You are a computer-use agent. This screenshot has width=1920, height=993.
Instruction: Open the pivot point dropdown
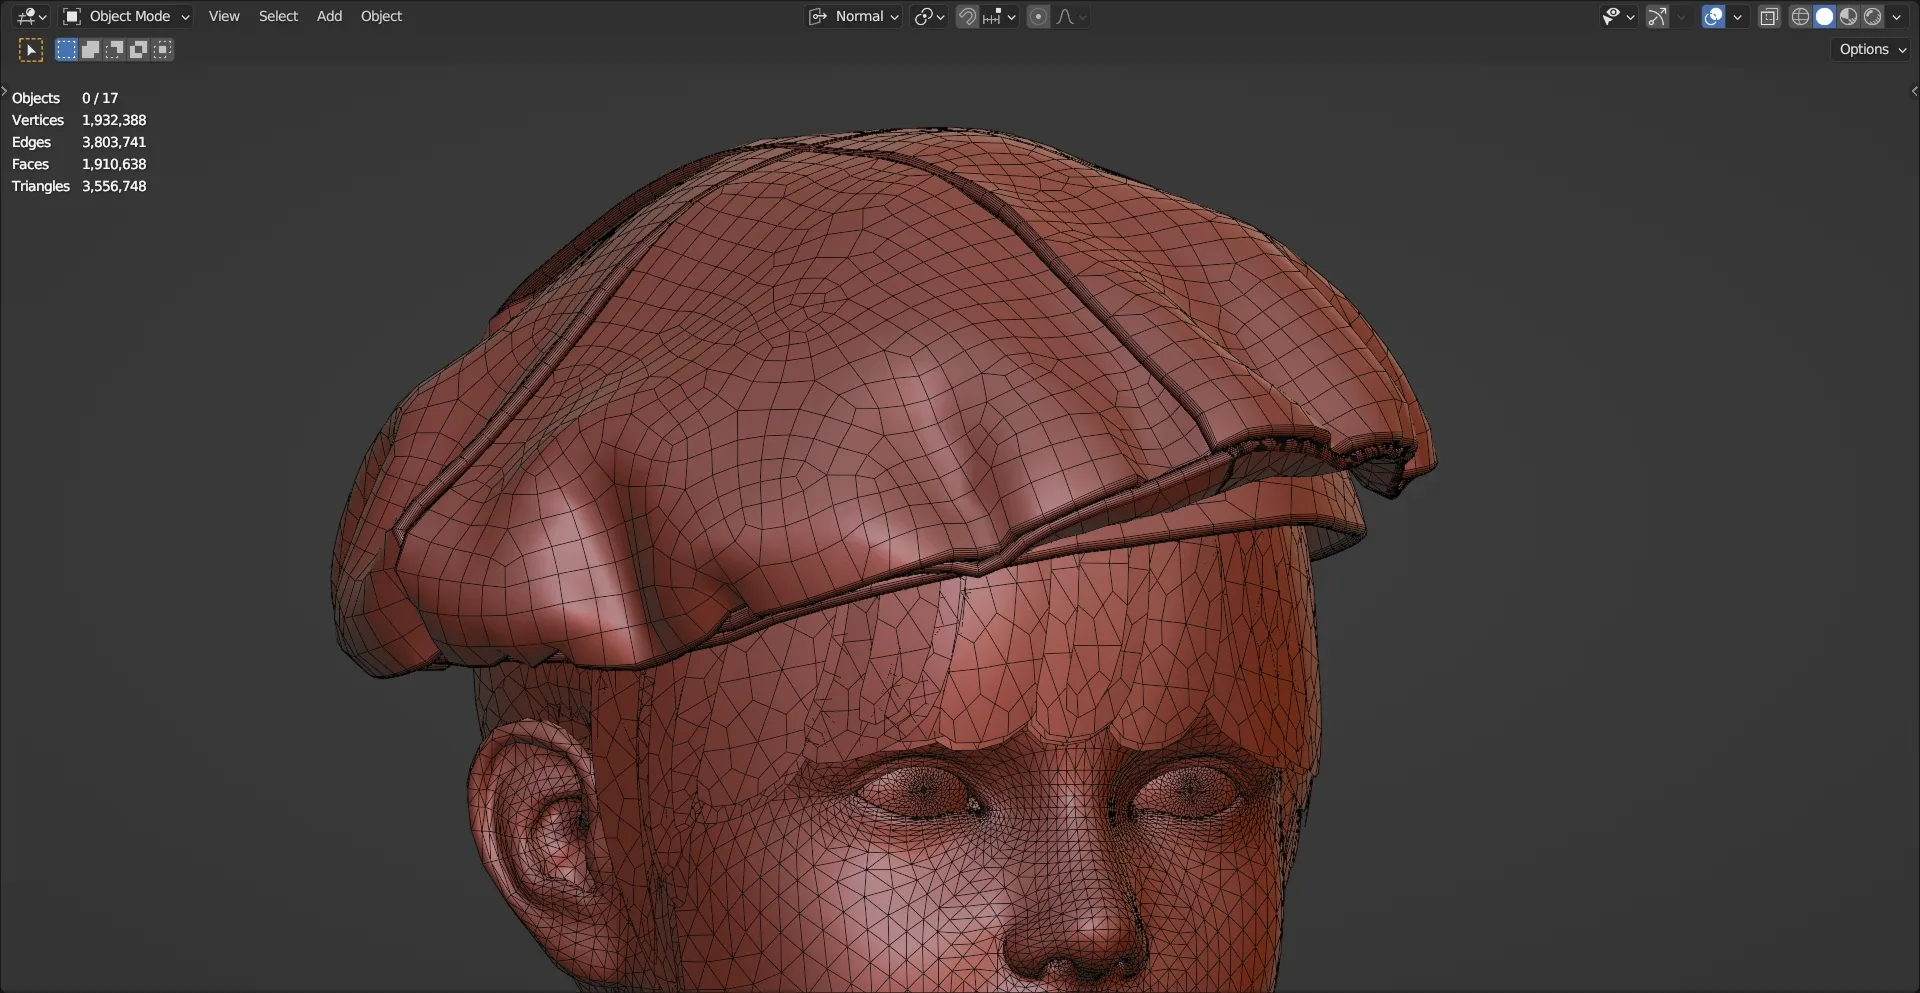929,16
